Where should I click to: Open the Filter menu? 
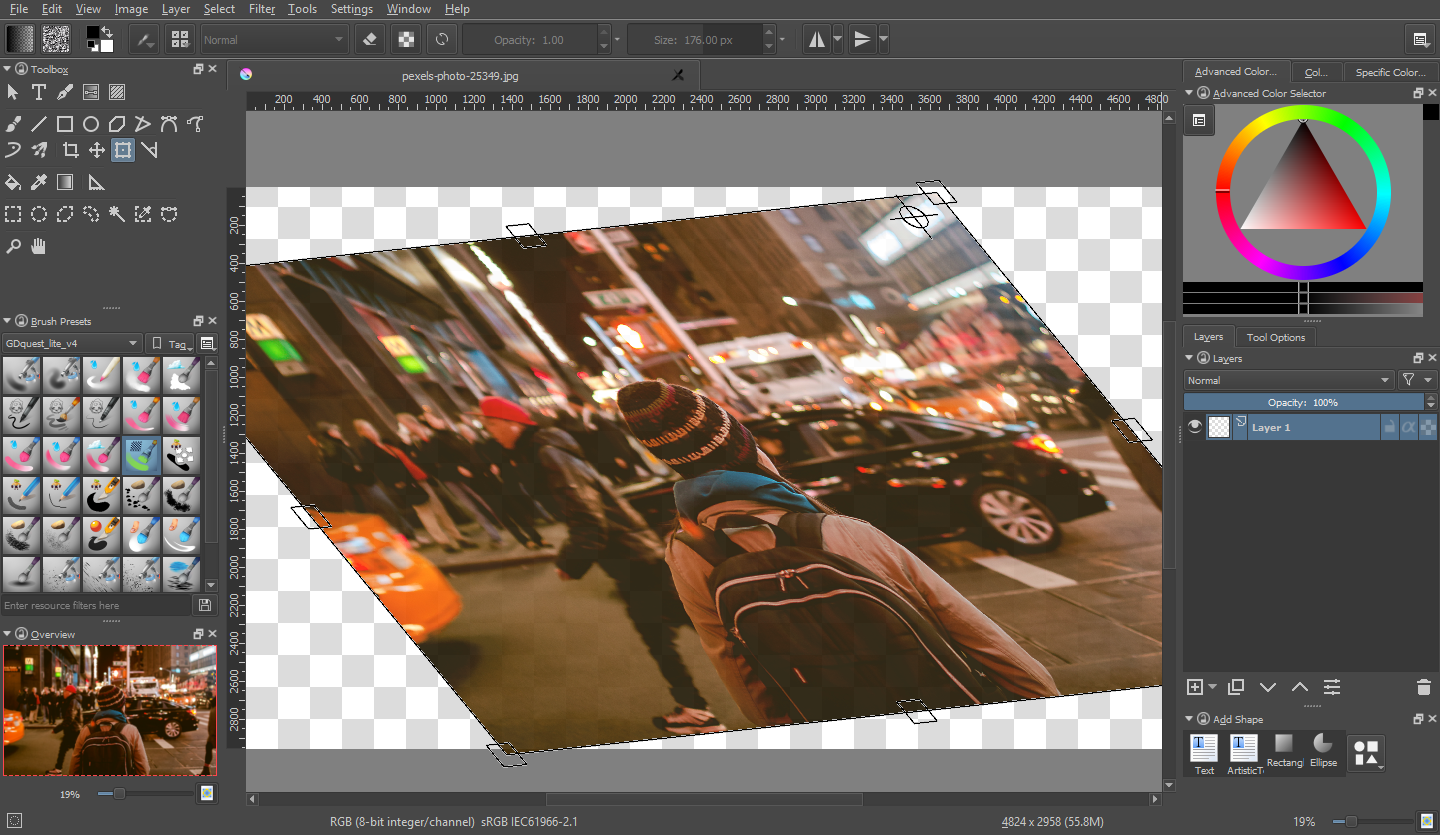click(x=261, y=9)
